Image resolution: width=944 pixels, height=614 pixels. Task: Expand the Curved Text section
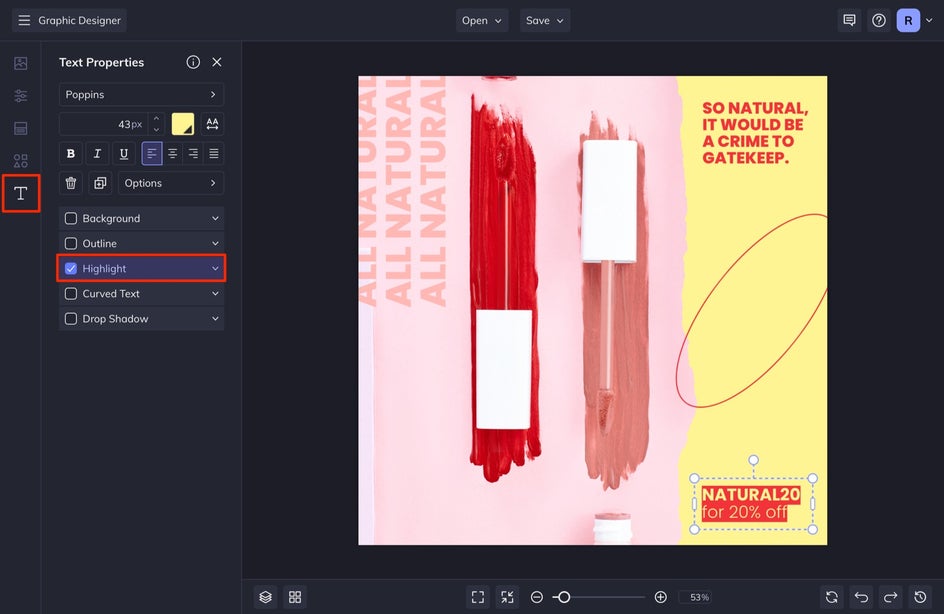tap(215, 294)
